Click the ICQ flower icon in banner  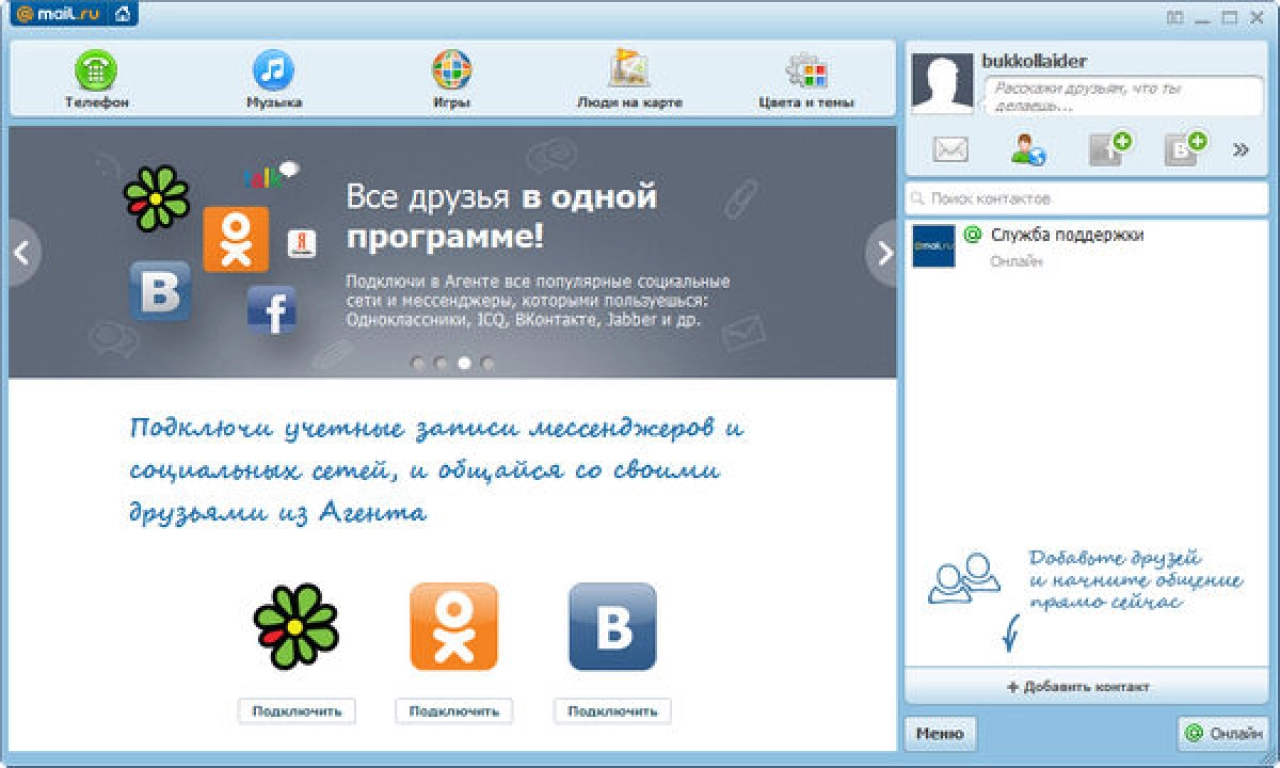pyautogui.click(x=156, y=198)
